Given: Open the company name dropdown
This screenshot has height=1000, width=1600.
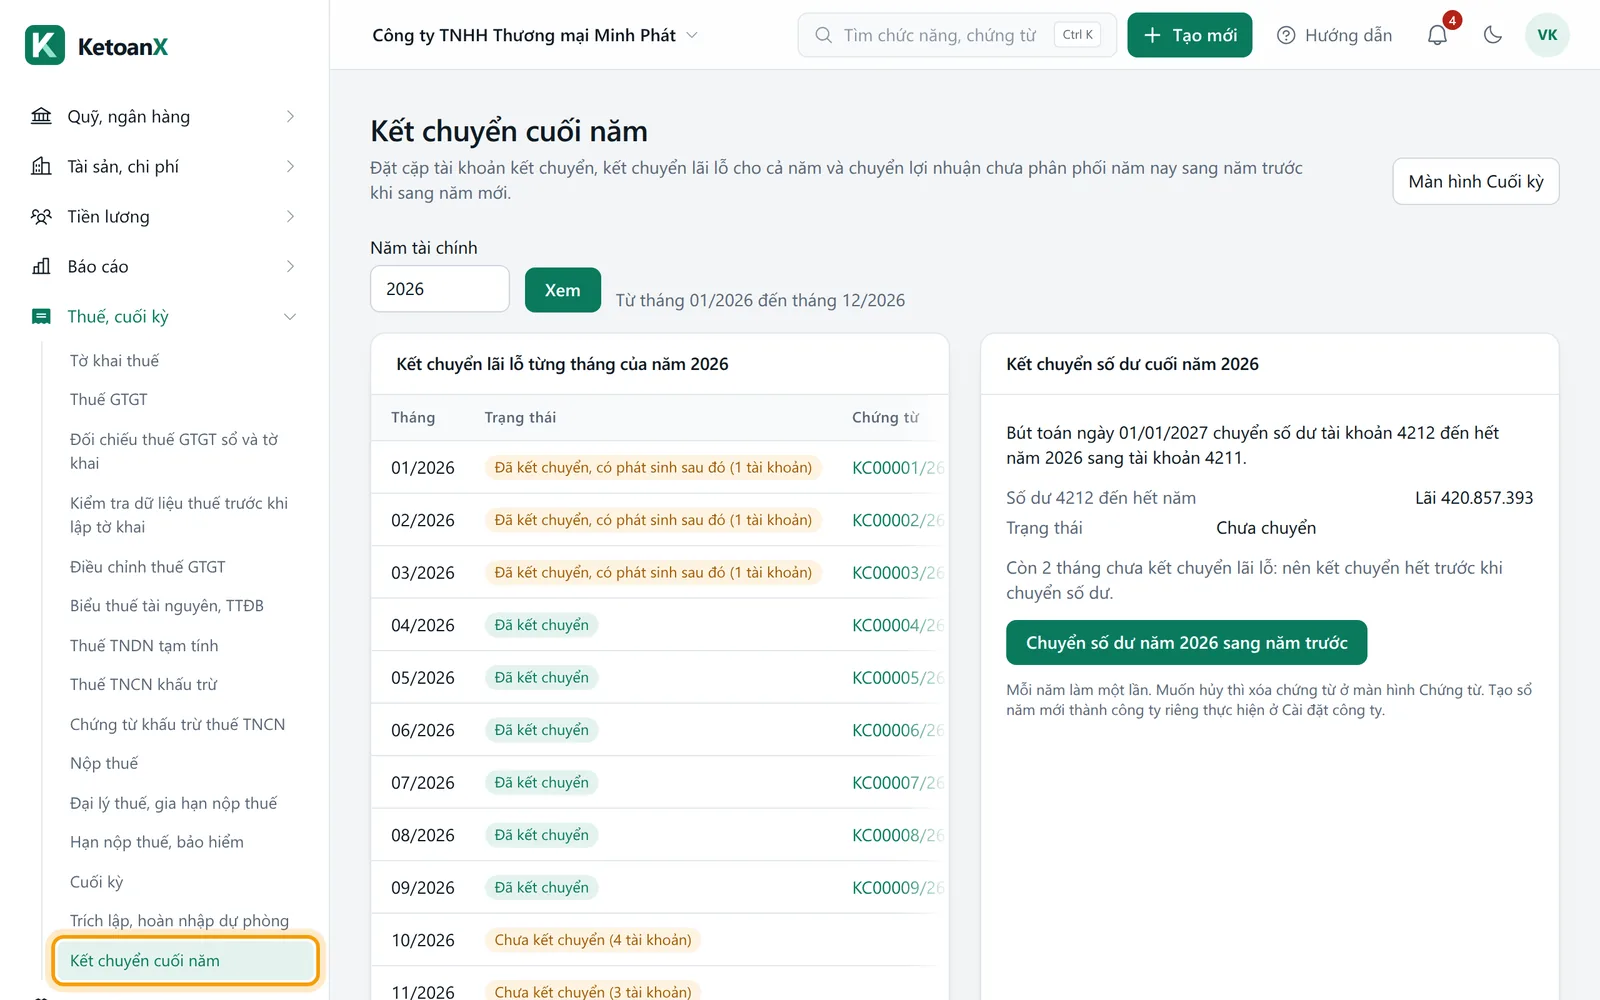Looking at the screenshot, I should (535, 35).
